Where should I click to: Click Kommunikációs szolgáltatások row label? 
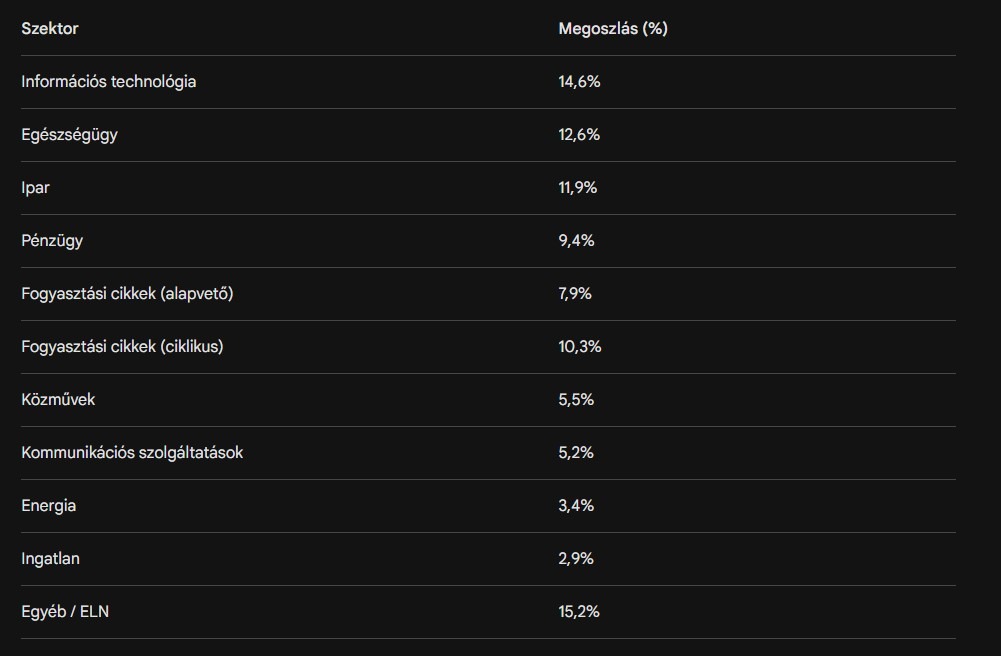click(x=132, y=453)
